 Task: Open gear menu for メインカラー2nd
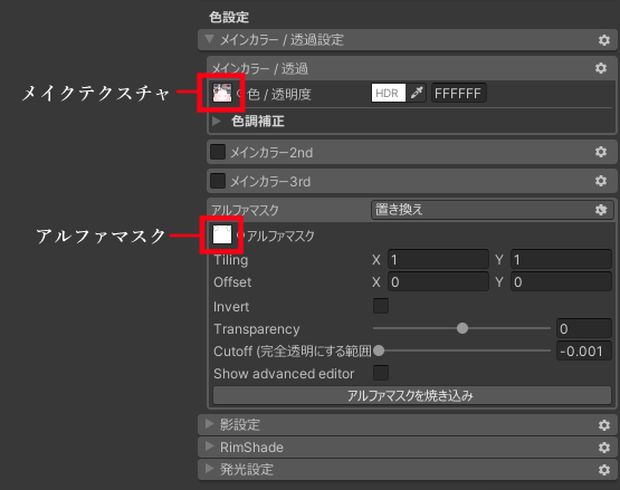click(601, 152)
